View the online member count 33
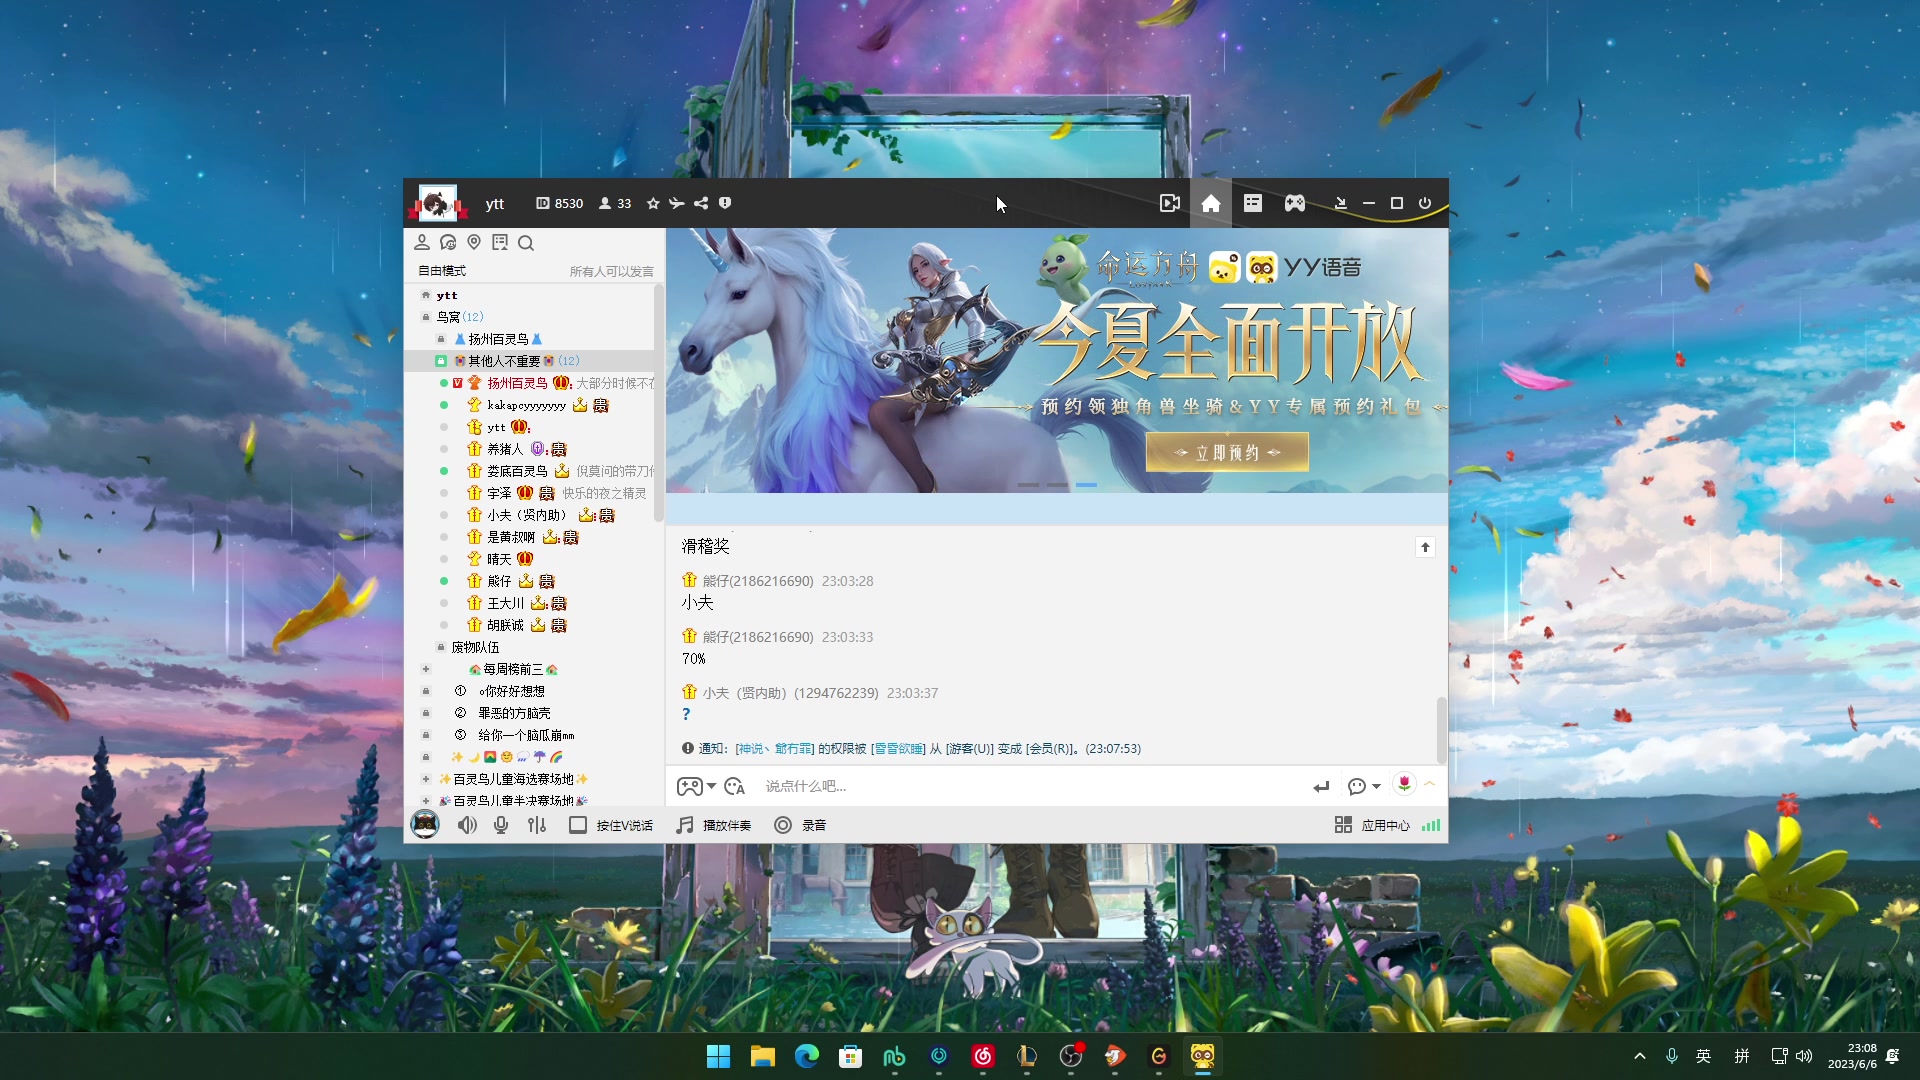Viewport: 1920px width, 1080px height. point(615,203)
